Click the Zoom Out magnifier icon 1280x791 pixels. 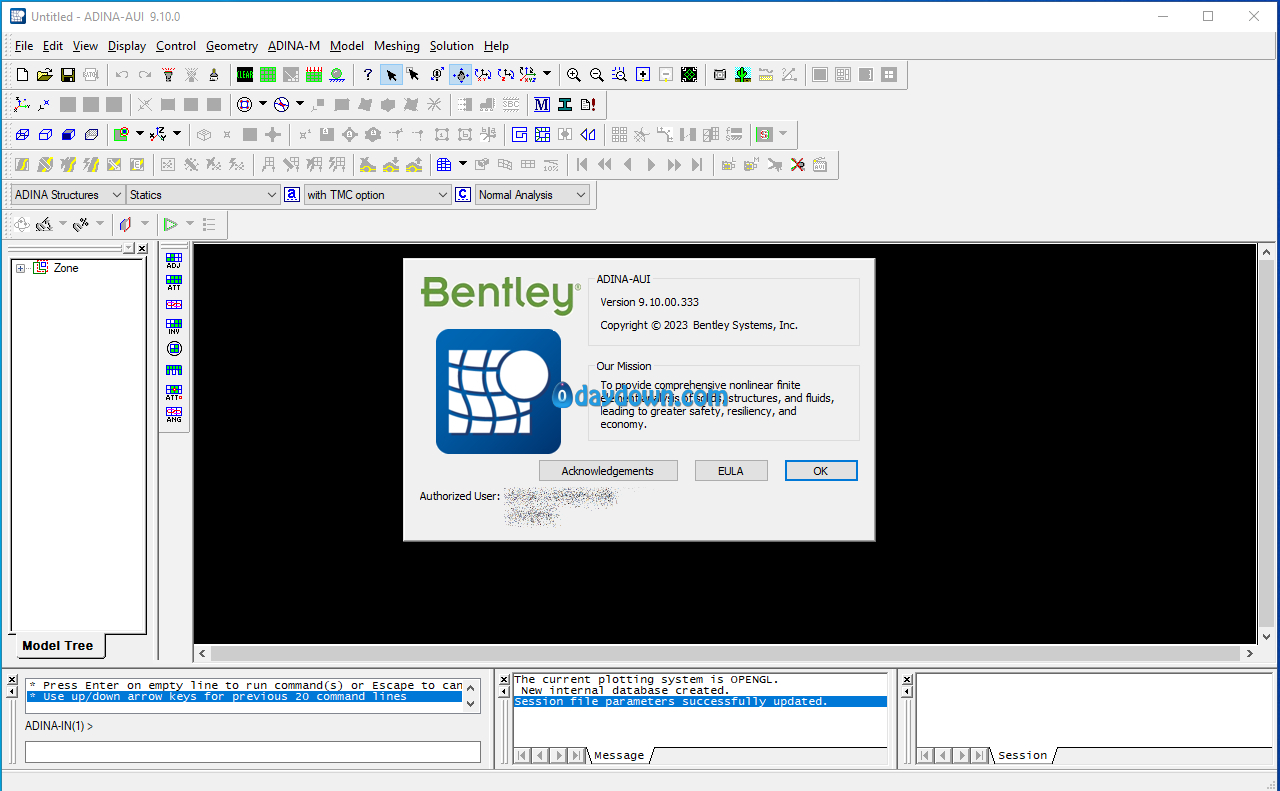click(597, 75)
